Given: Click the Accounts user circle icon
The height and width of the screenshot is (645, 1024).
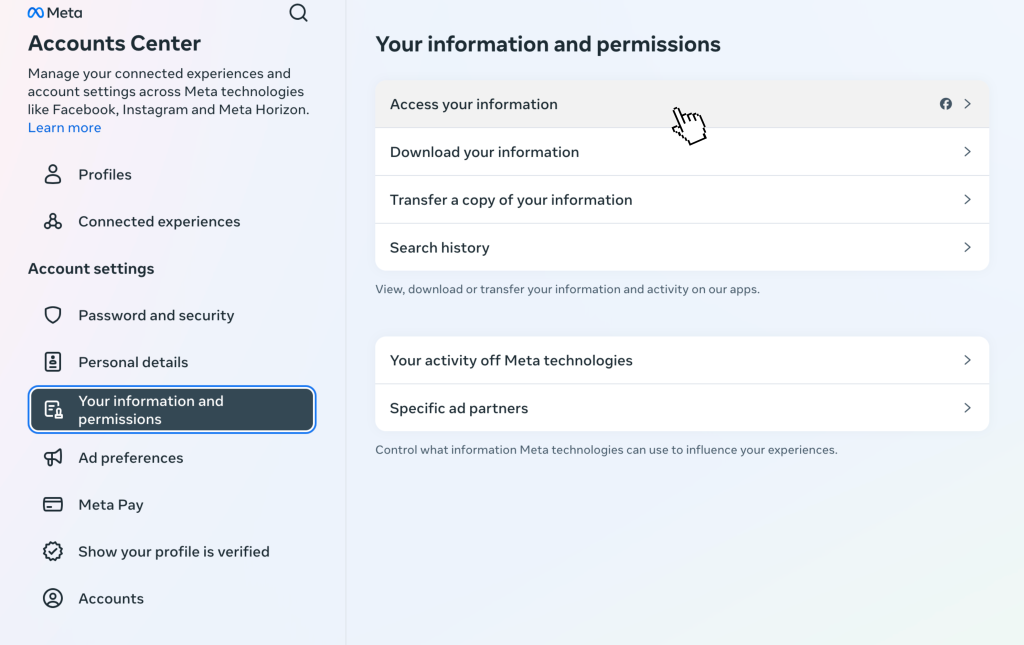Looking at the screenshot, I should pos(53,598).
